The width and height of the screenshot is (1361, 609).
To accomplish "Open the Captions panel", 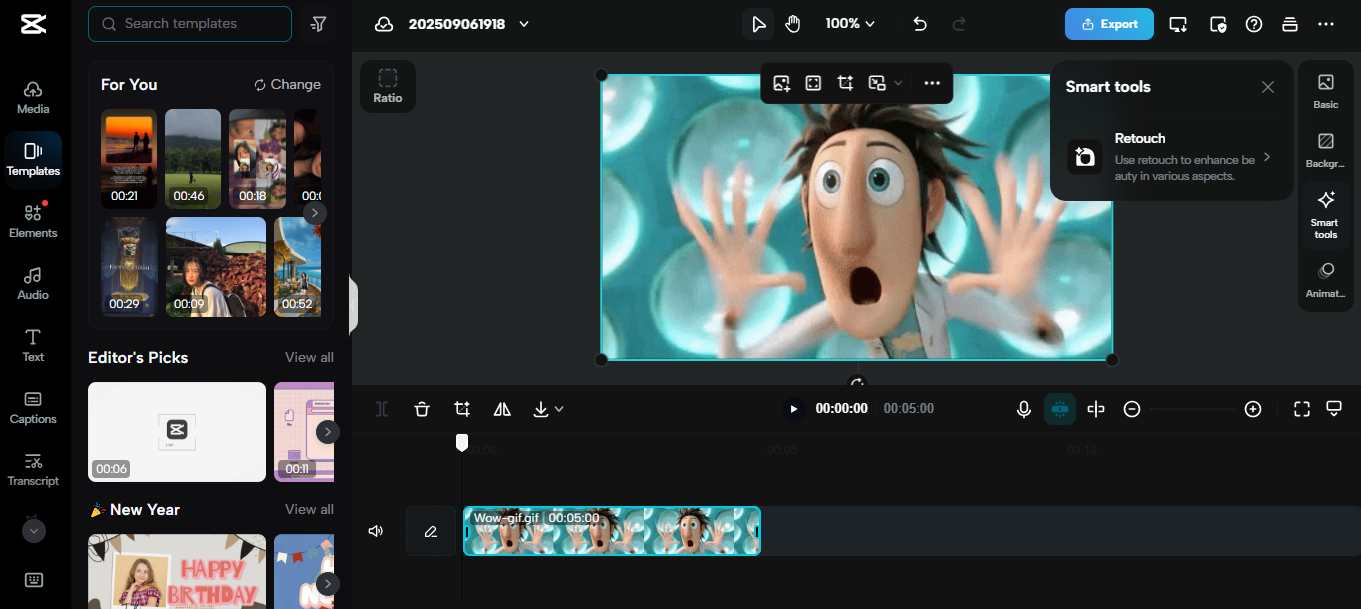I will coord(33,409).
